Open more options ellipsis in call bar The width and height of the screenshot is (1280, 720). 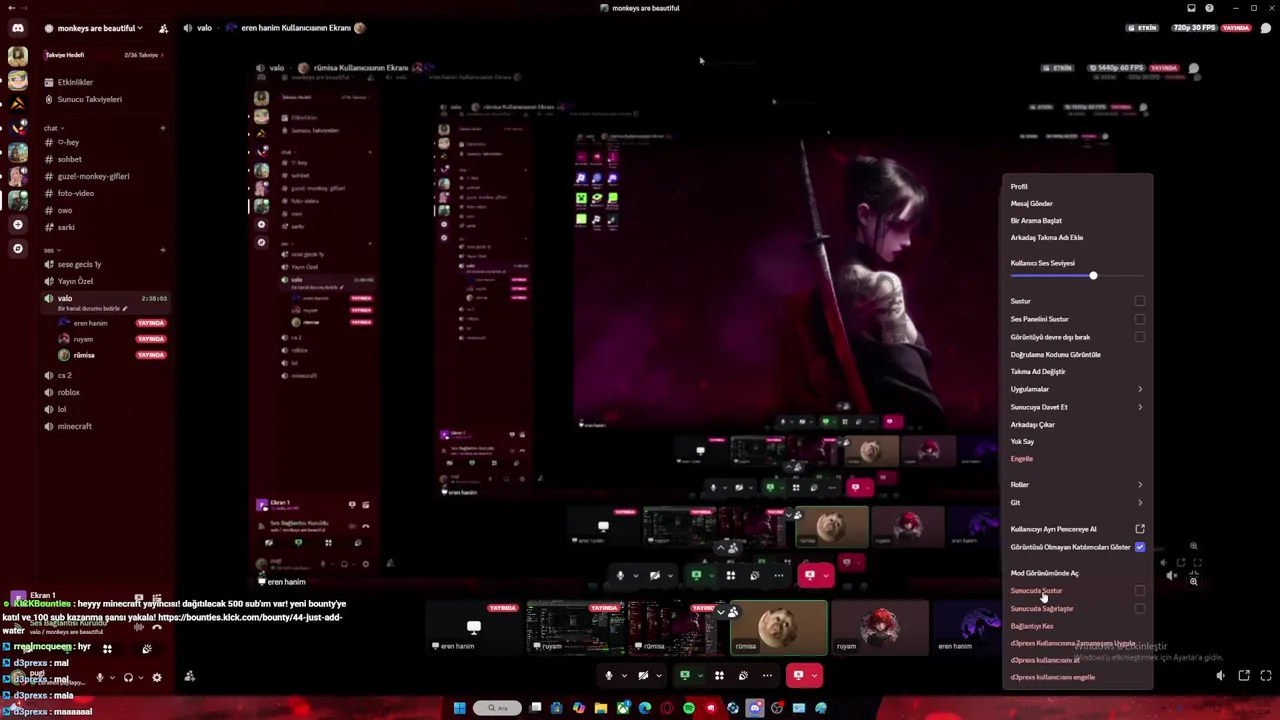pyautogui.click(x=767, y=675)
